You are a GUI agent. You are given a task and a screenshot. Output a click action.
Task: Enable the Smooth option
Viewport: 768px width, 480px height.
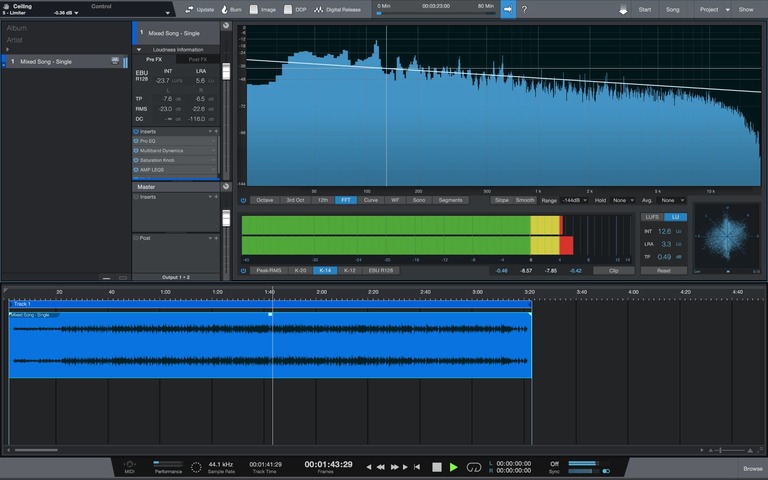click(x=525, y=200)
